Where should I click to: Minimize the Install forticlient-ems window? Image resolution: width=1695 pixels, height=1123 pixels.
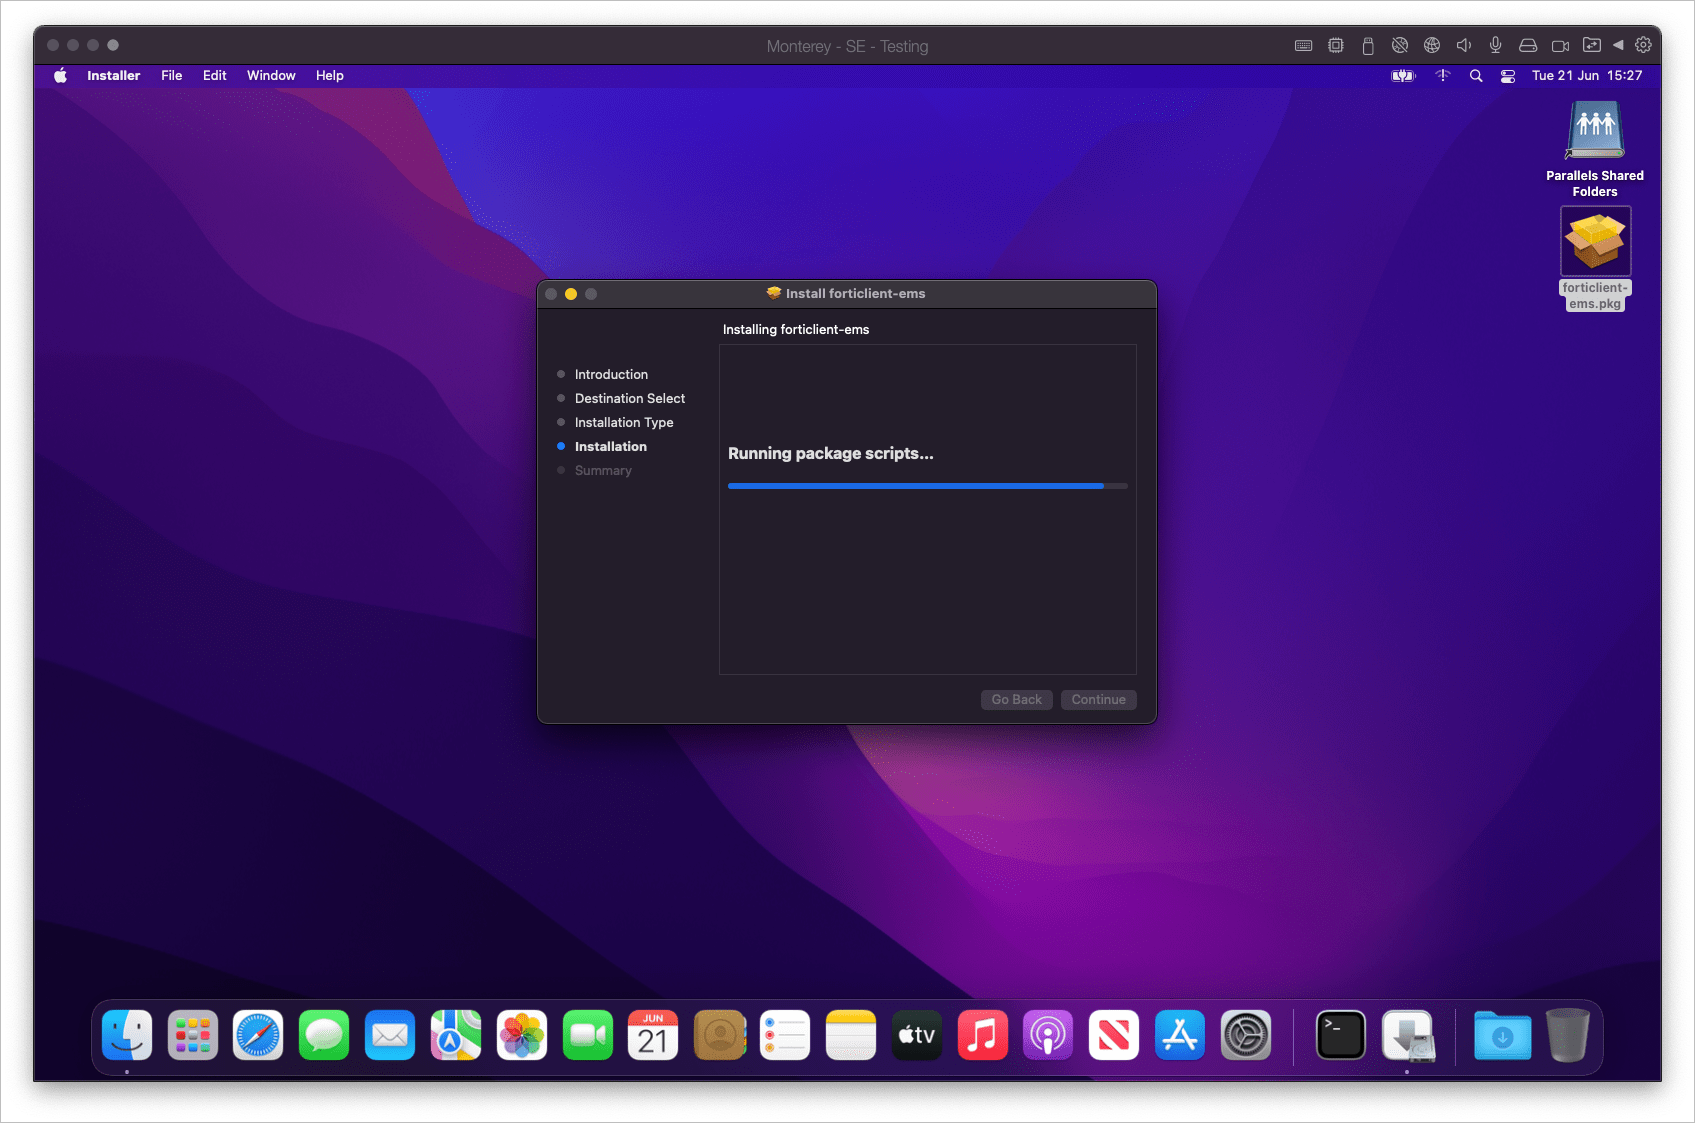(x=571, y=294)
